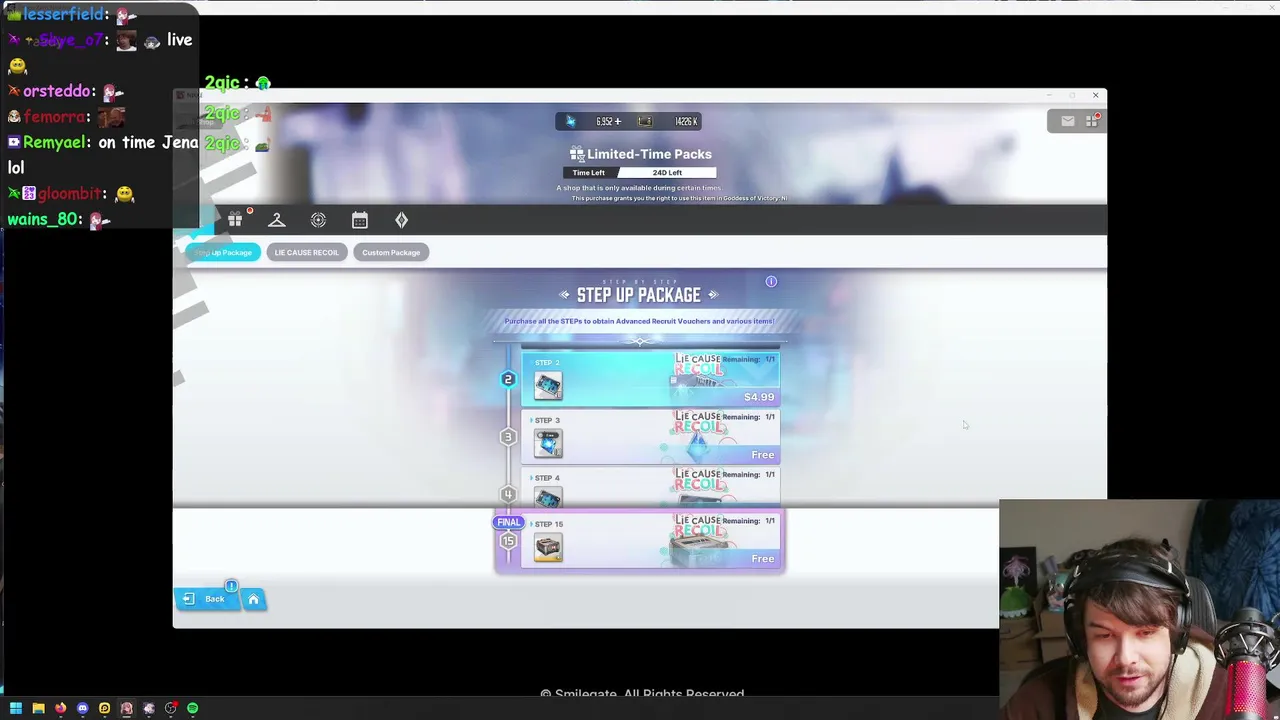Click the credit currency icon beside 14226K
The height and width of the screenshot is (720, 1280).
(645, 121)
